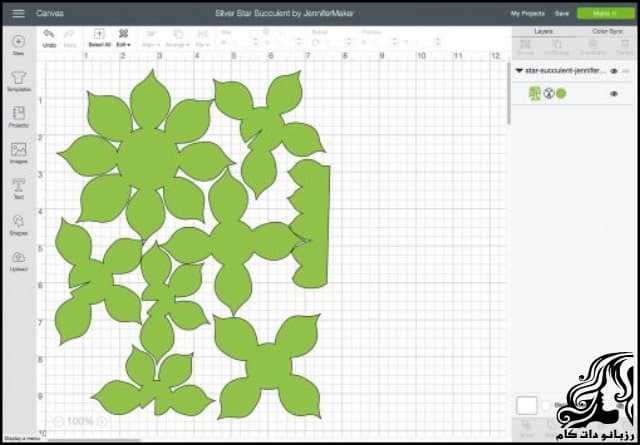640x445 pixels.
Task: Open Upload in the sidebar
Action: 18,261
